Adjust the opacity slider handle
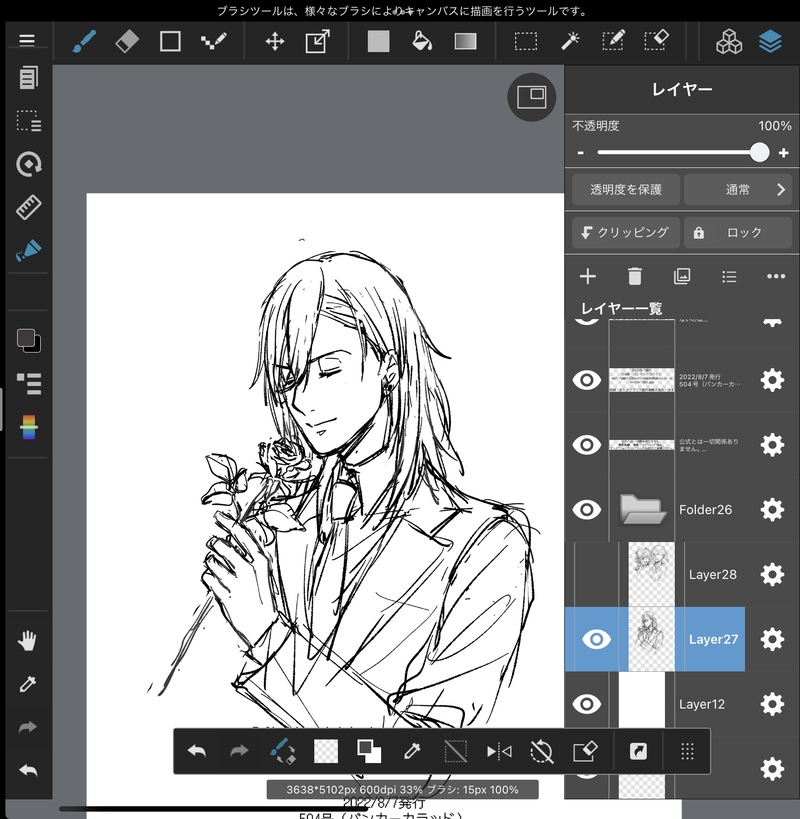 coord(759,153)
